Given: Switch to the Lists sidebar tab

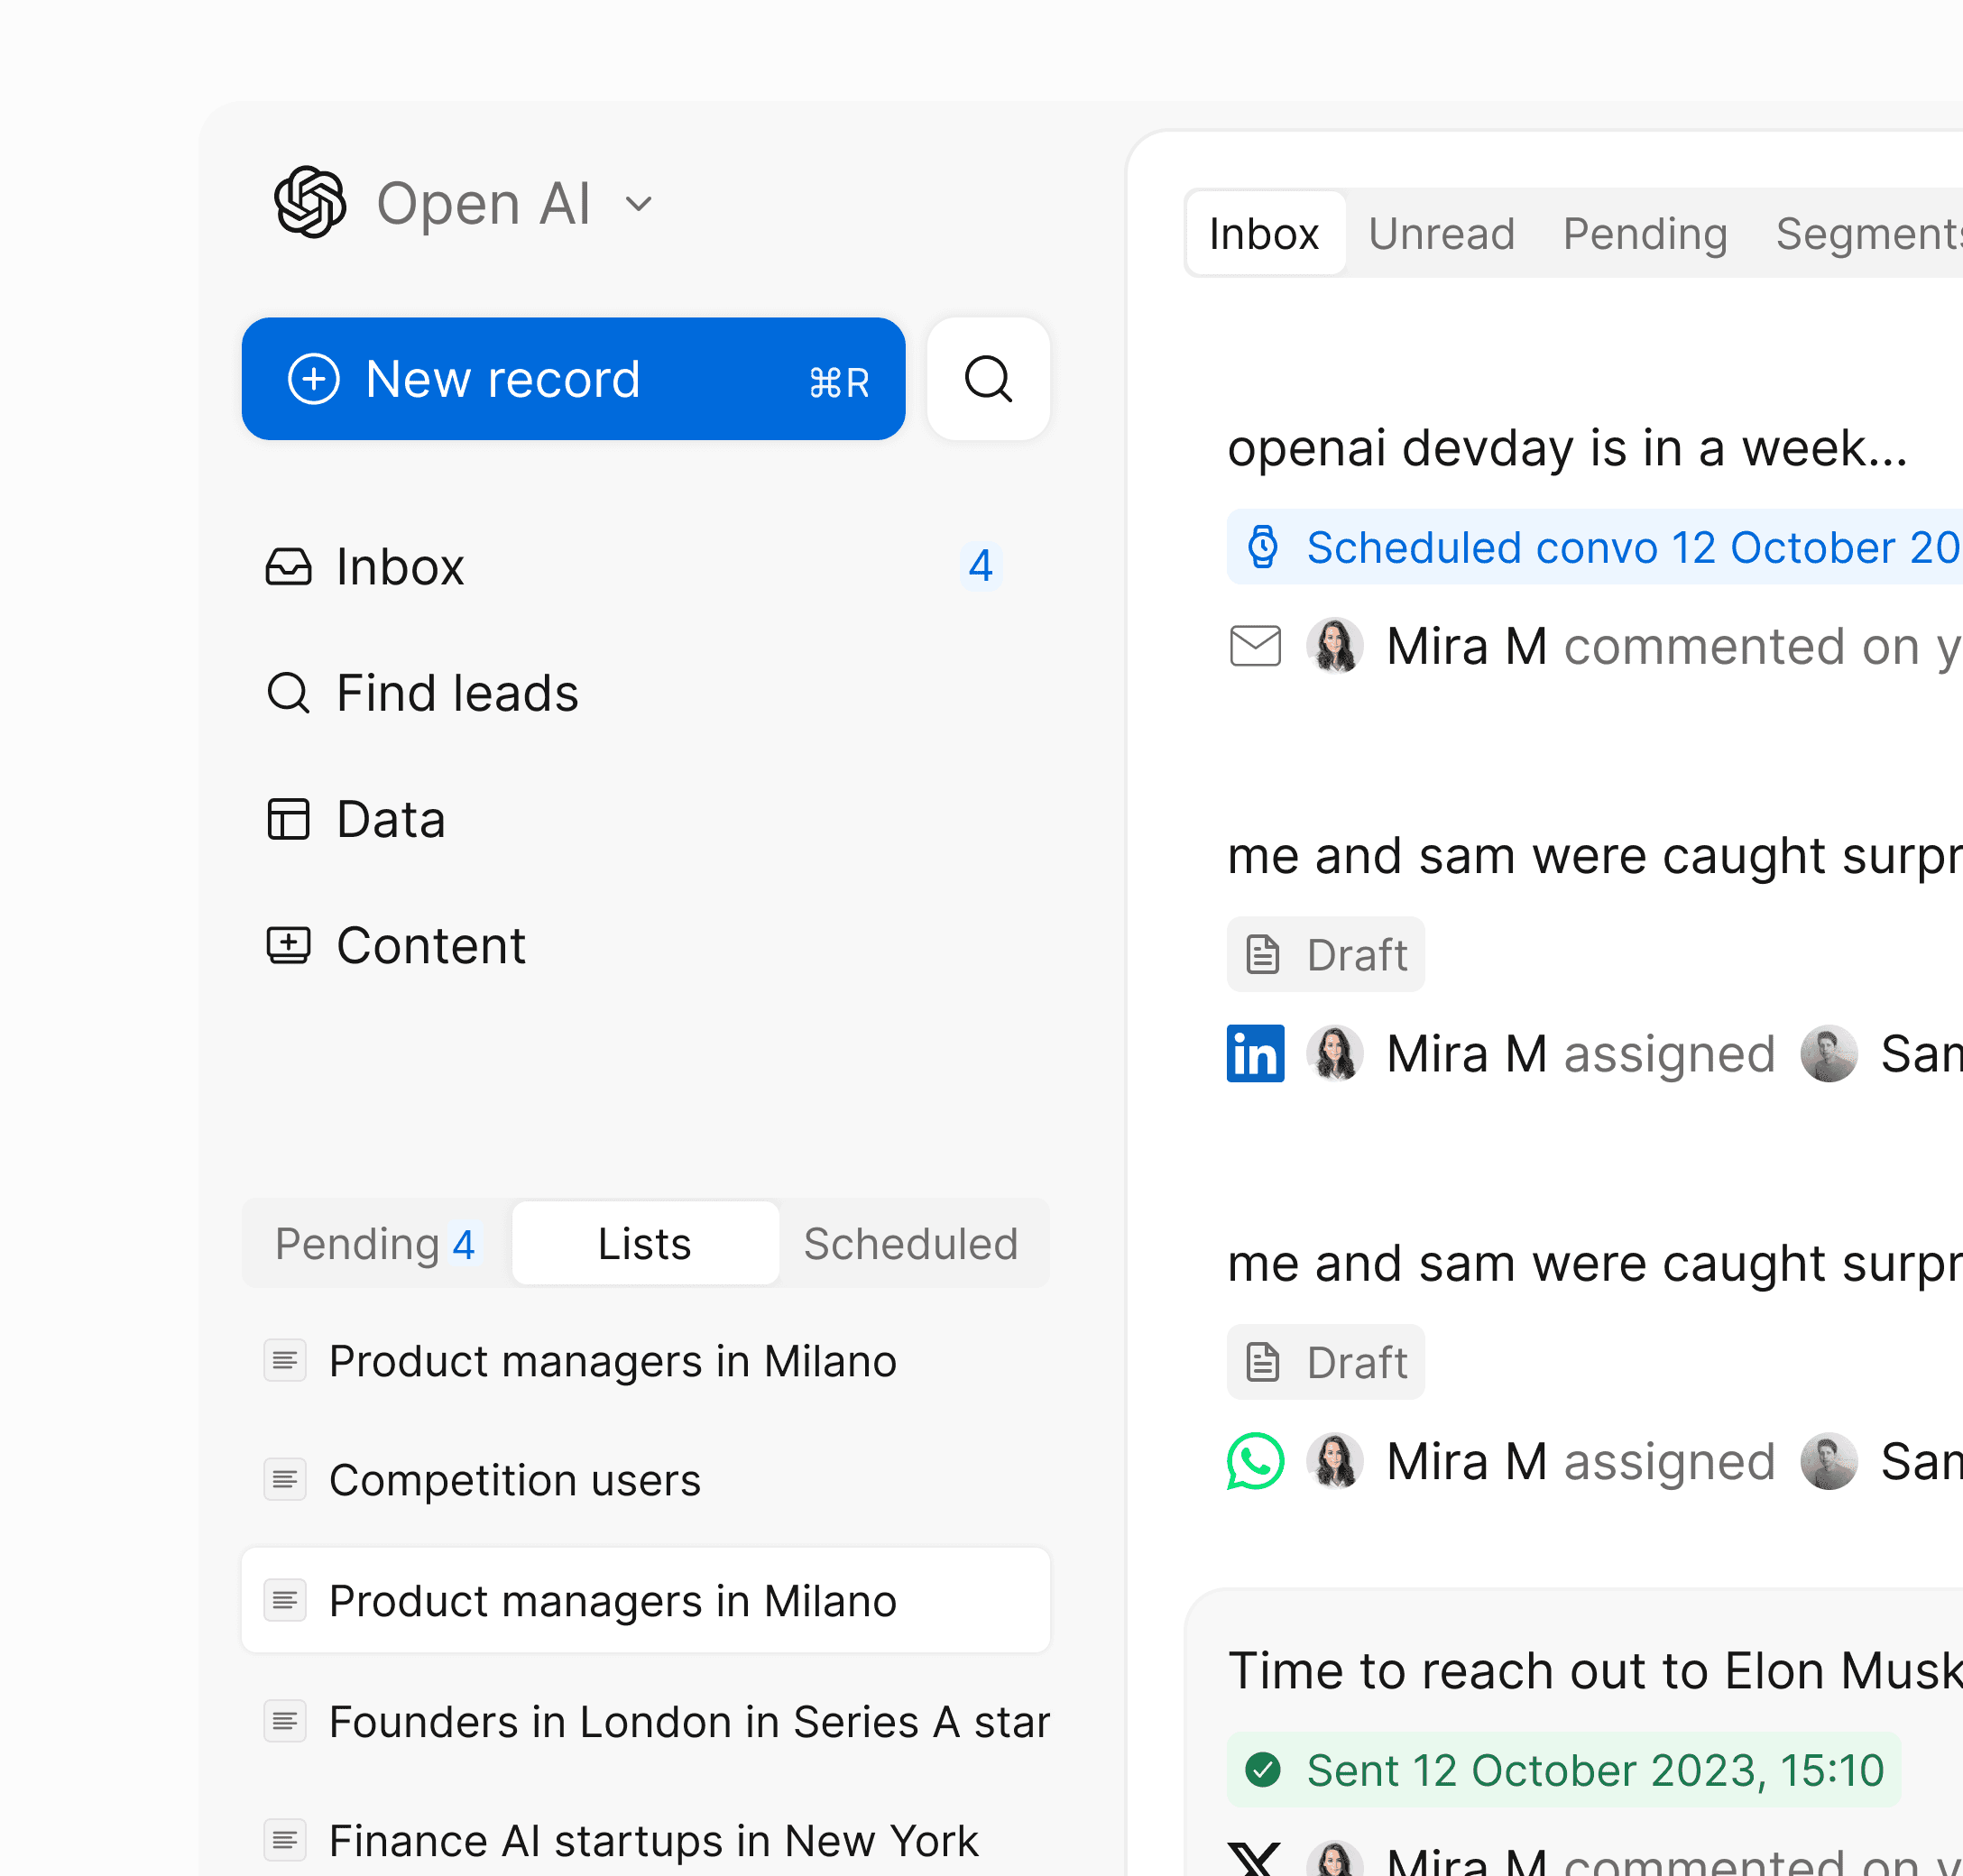Looking at the screenshot, I should click(645, 1244).
